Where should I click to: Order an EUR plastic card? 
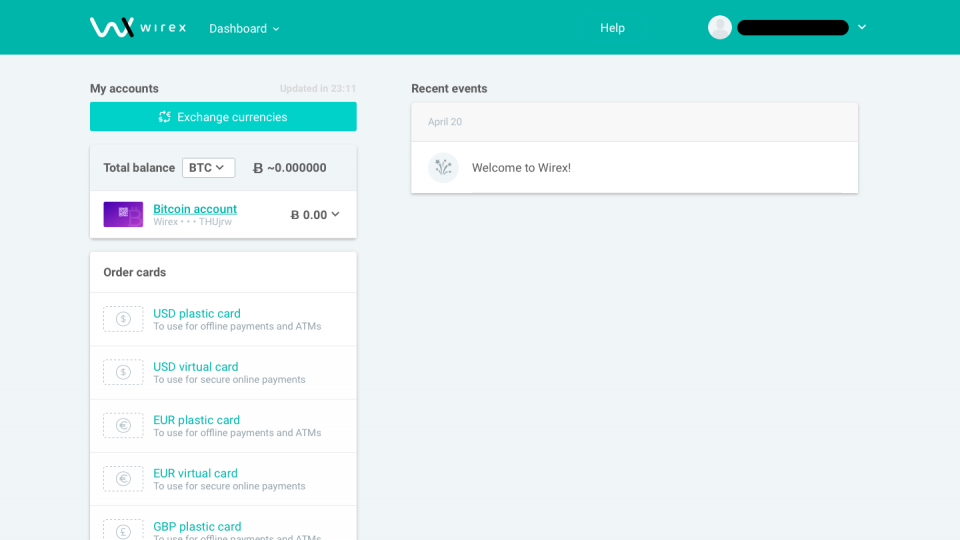click(x=196, y=420)
